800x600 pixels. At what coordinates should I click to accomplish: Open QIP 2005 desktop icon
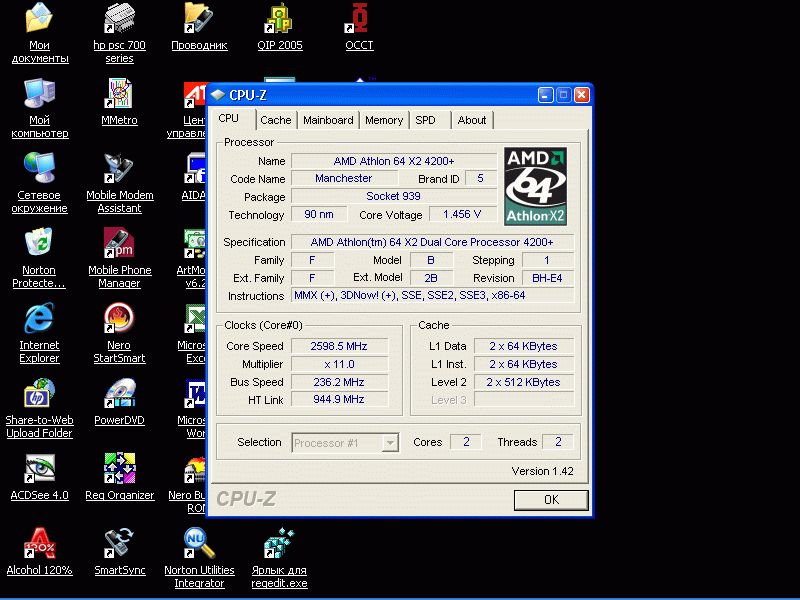pyautogui.click(x=278, y=18)
